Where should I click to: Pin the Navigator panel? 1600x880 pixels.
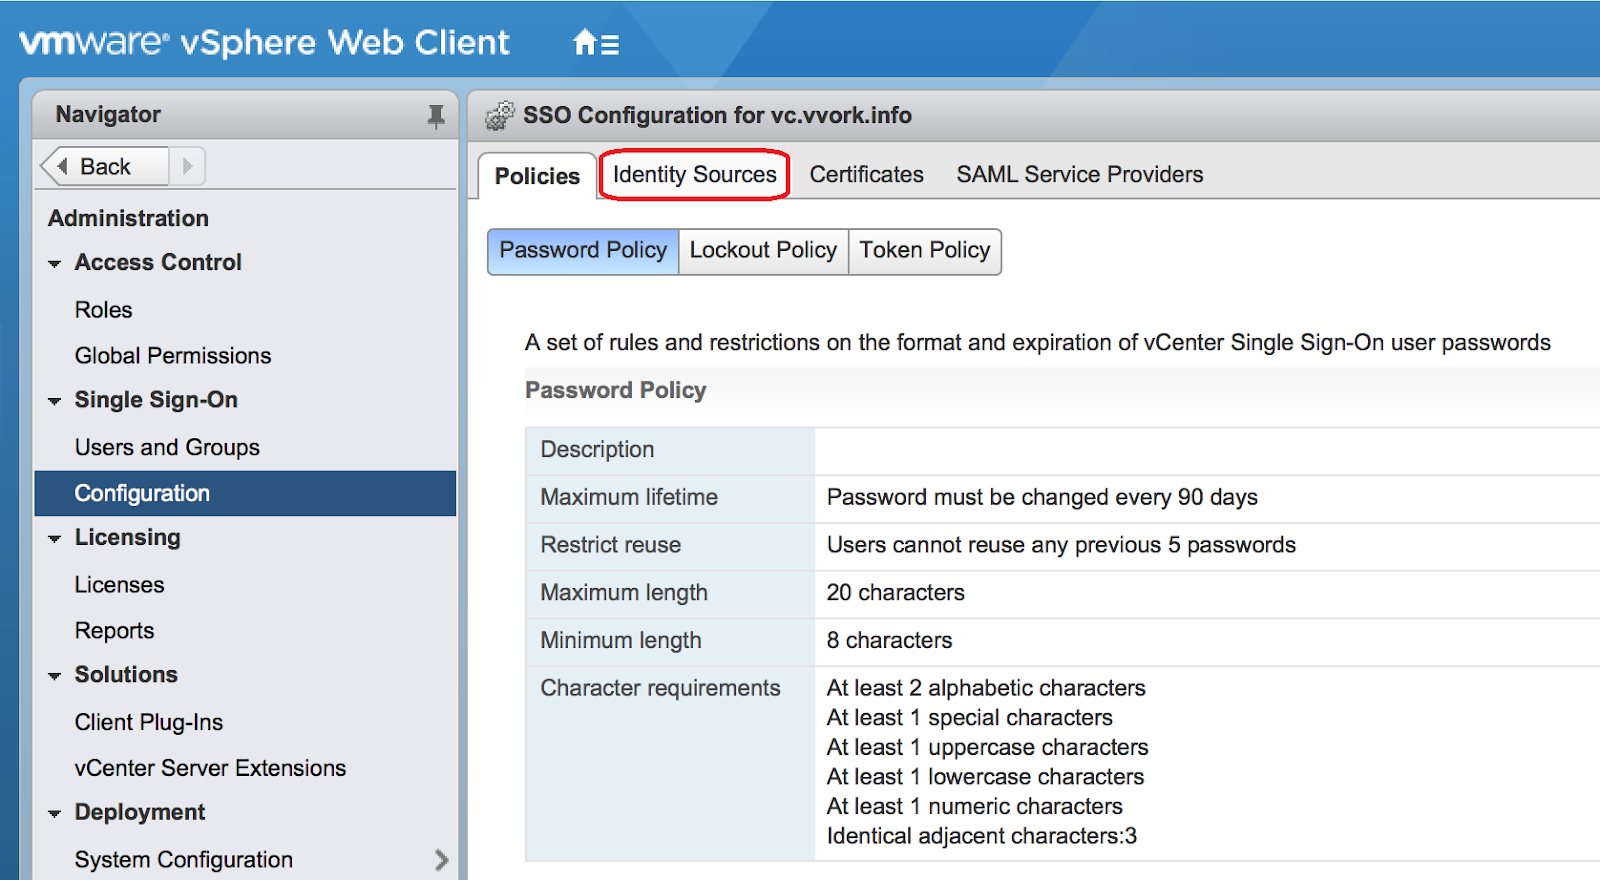point(436,116)
